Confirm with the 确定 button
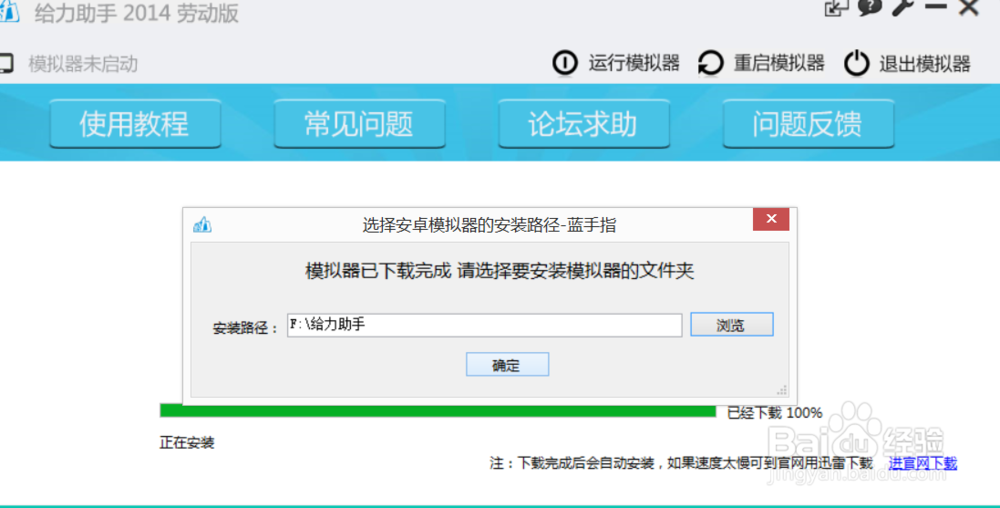The image size is (1000, 508). [x=508, y=365]
